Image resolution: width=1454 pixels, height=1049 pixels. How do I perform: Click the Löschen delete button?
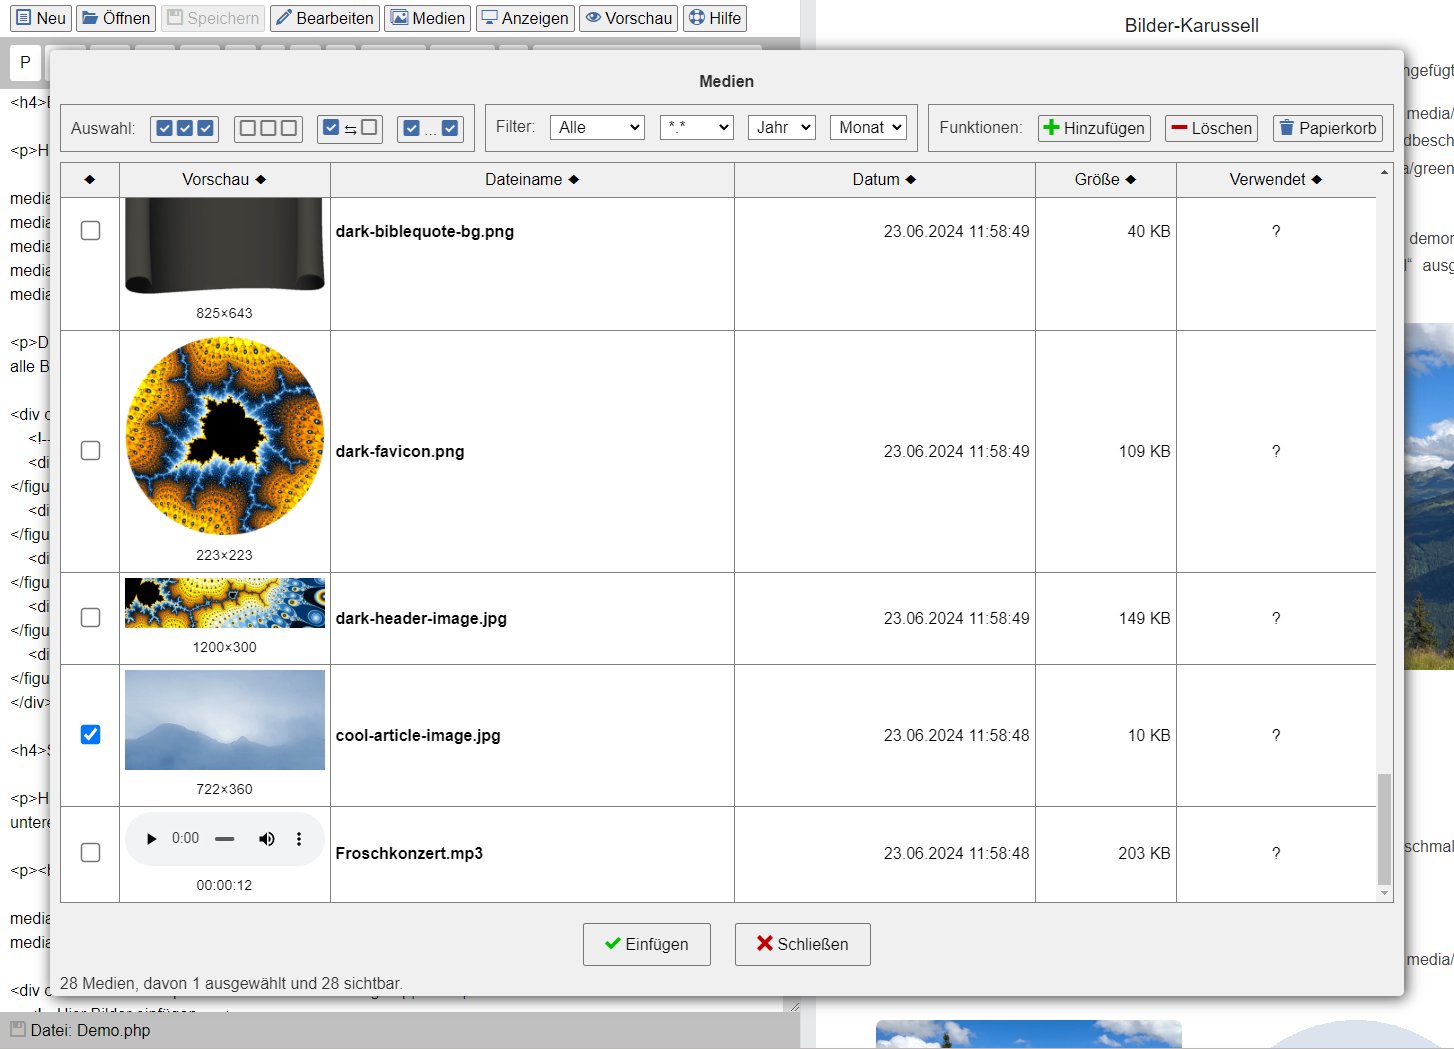(x=1211, y=128)
